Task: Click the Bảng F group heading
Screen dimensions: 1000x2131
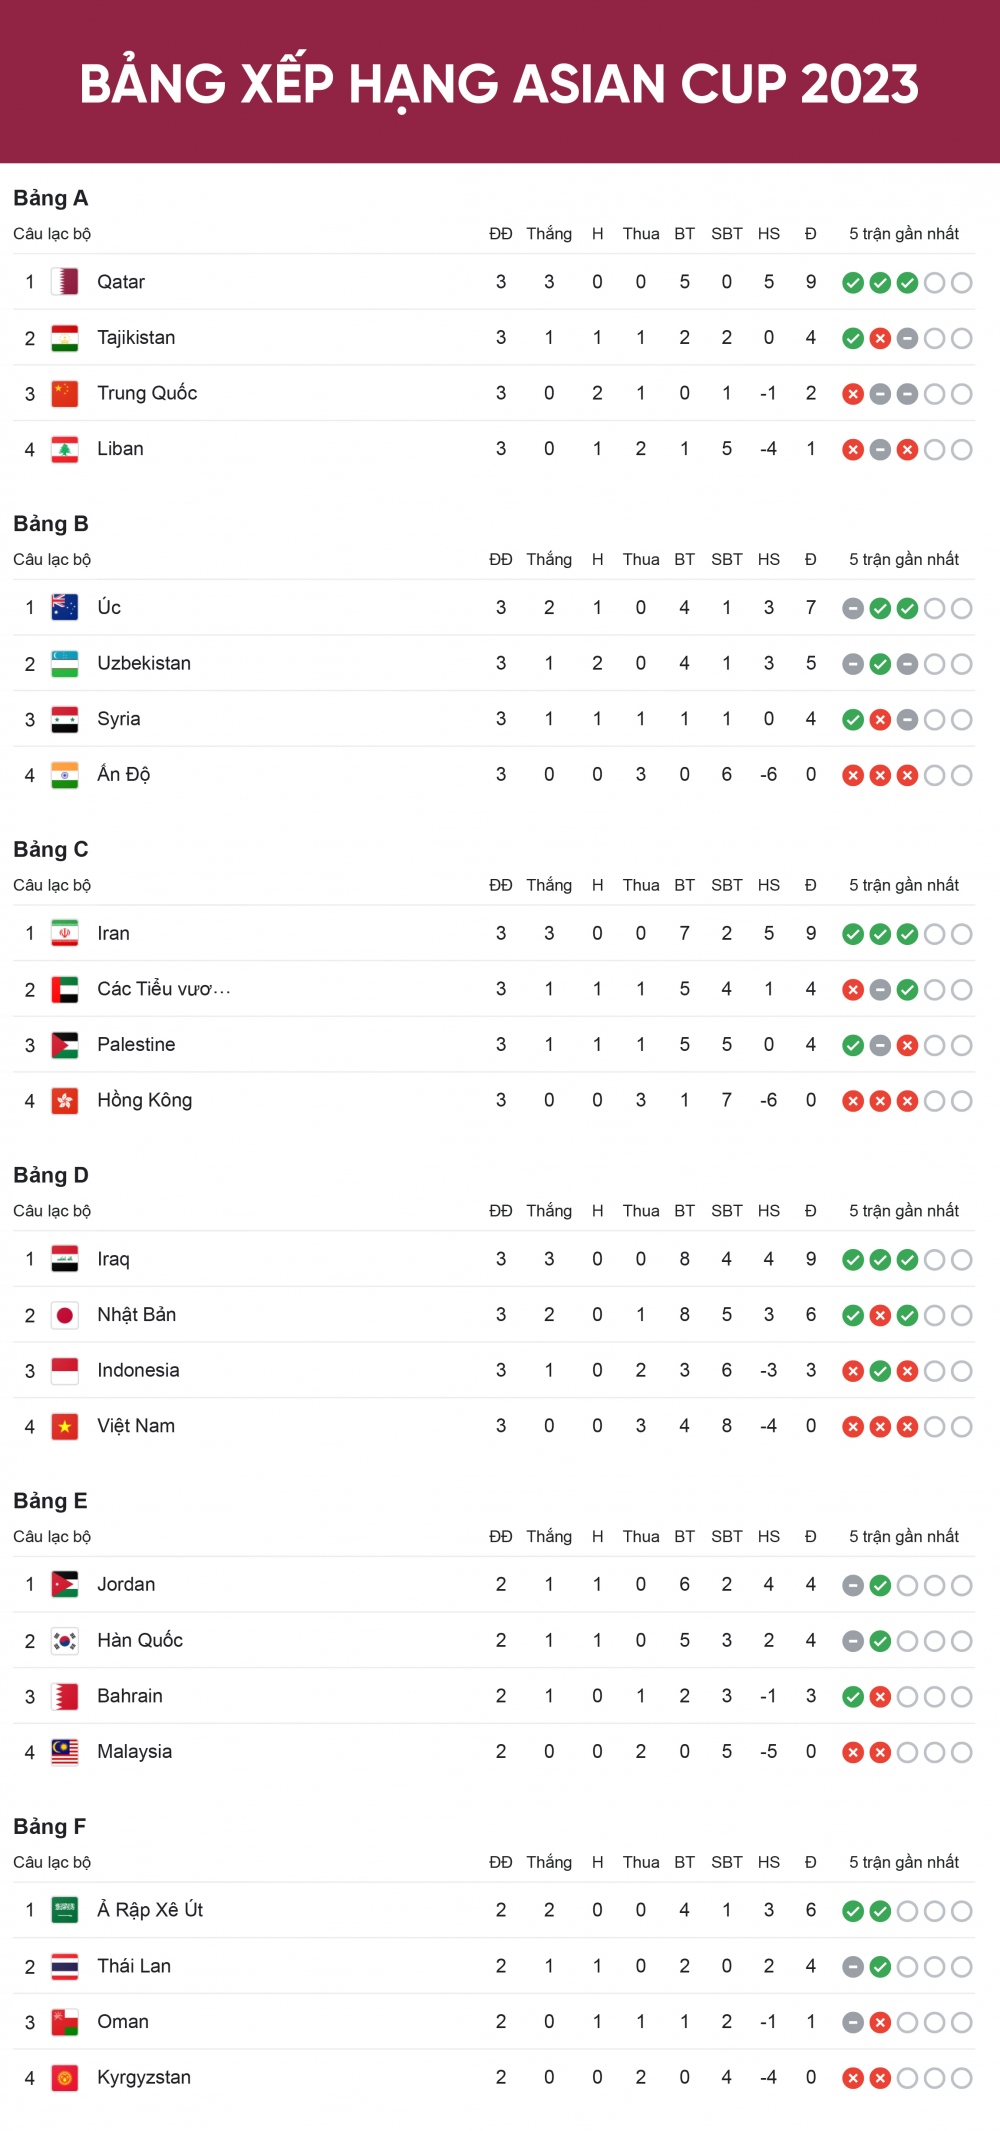Action: [50, 1827]
